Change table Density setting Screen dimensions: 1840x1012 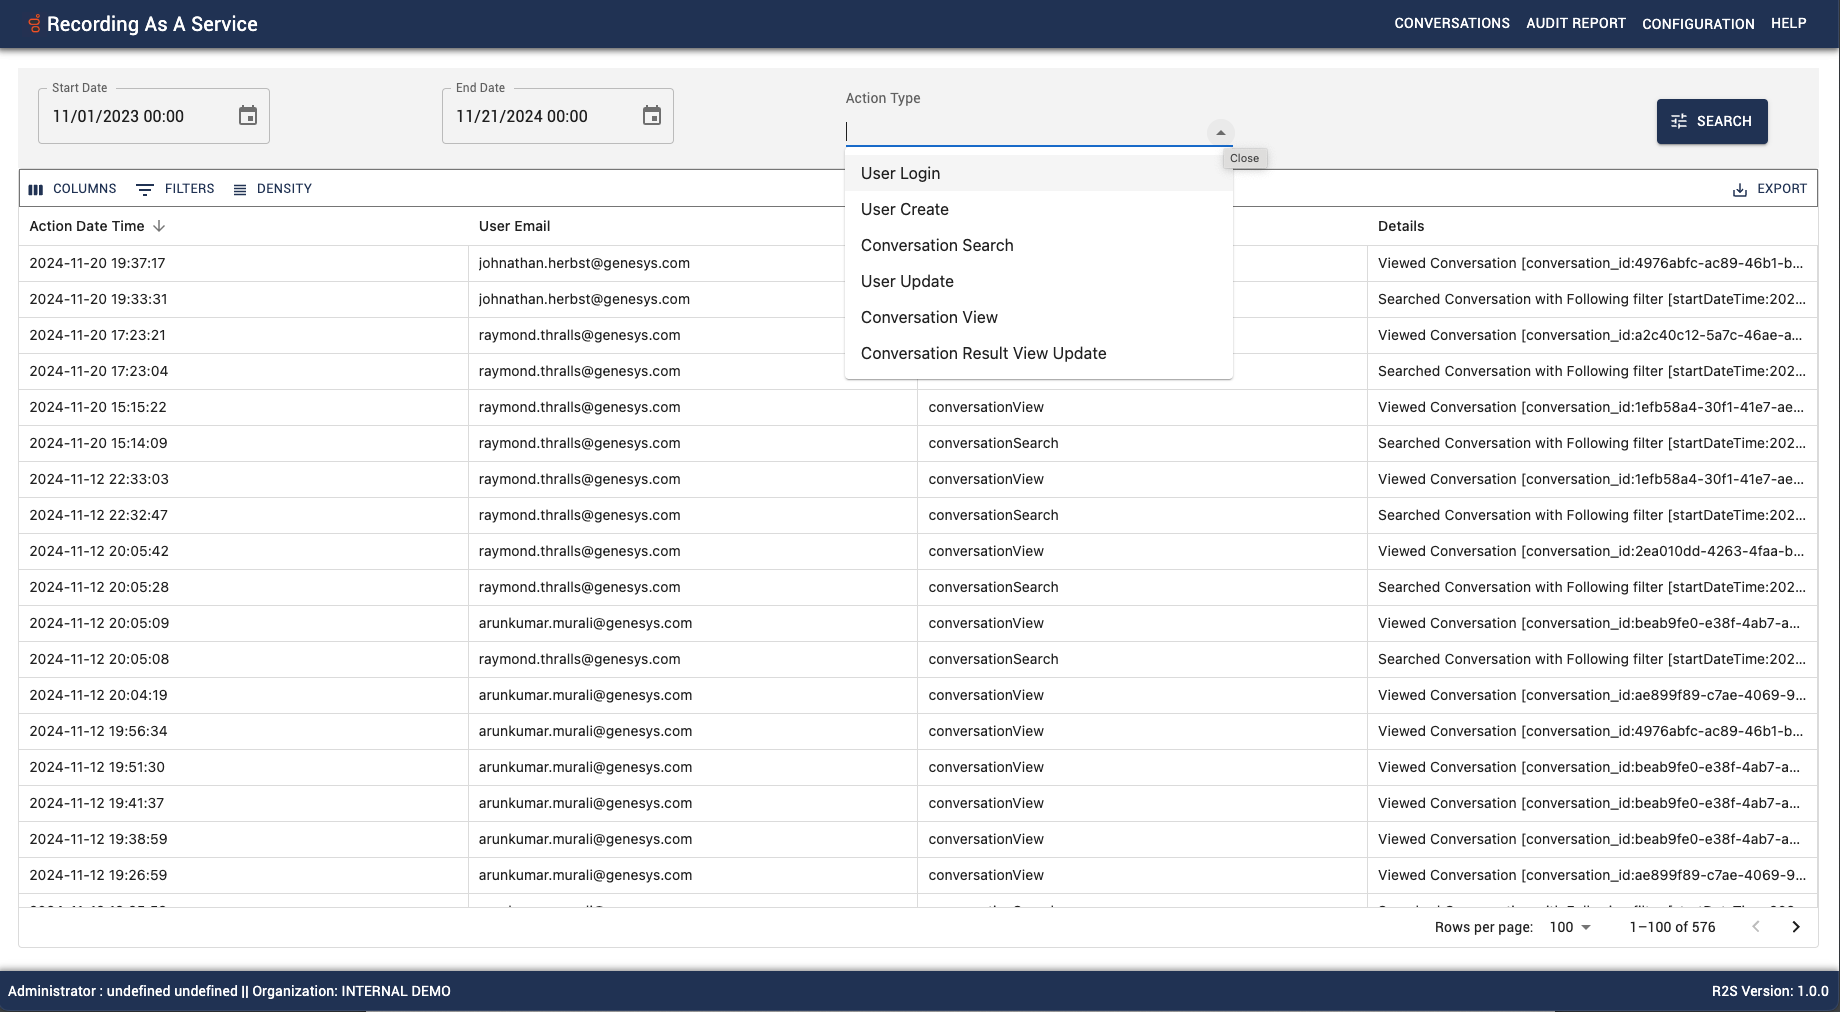[273, 189]
